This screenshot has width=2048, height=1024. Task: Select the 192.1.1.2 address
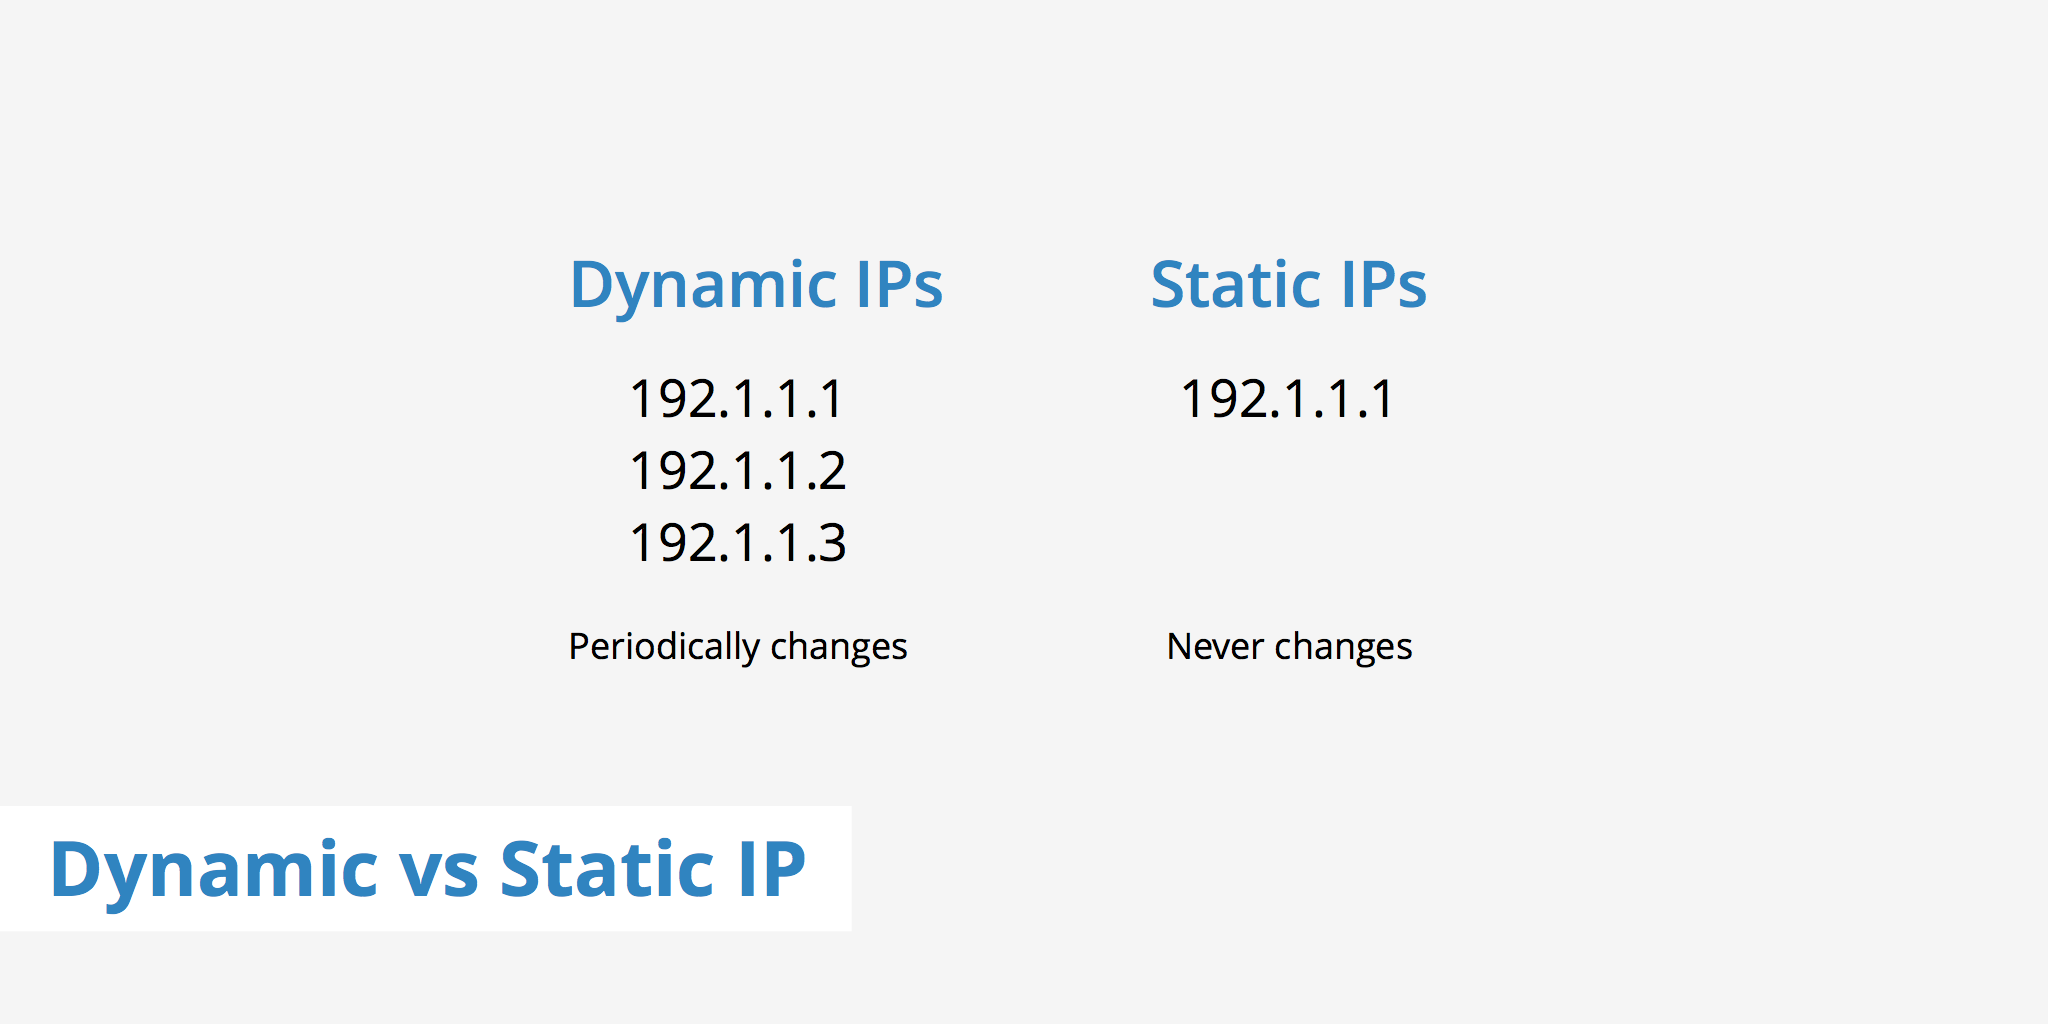738,471
